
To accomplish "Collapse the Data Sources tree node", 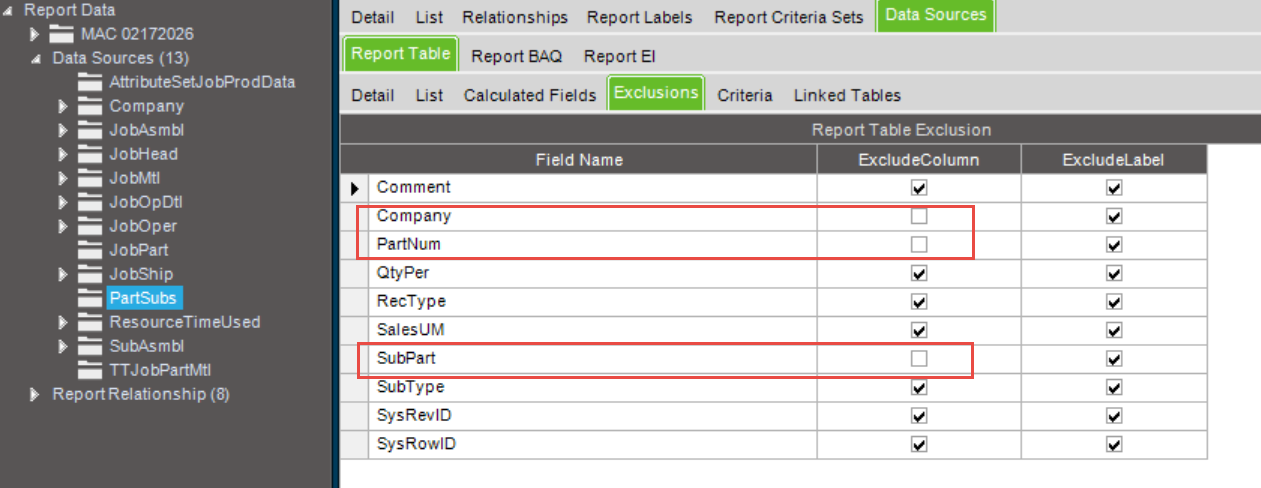I will [x=36, y=59].
